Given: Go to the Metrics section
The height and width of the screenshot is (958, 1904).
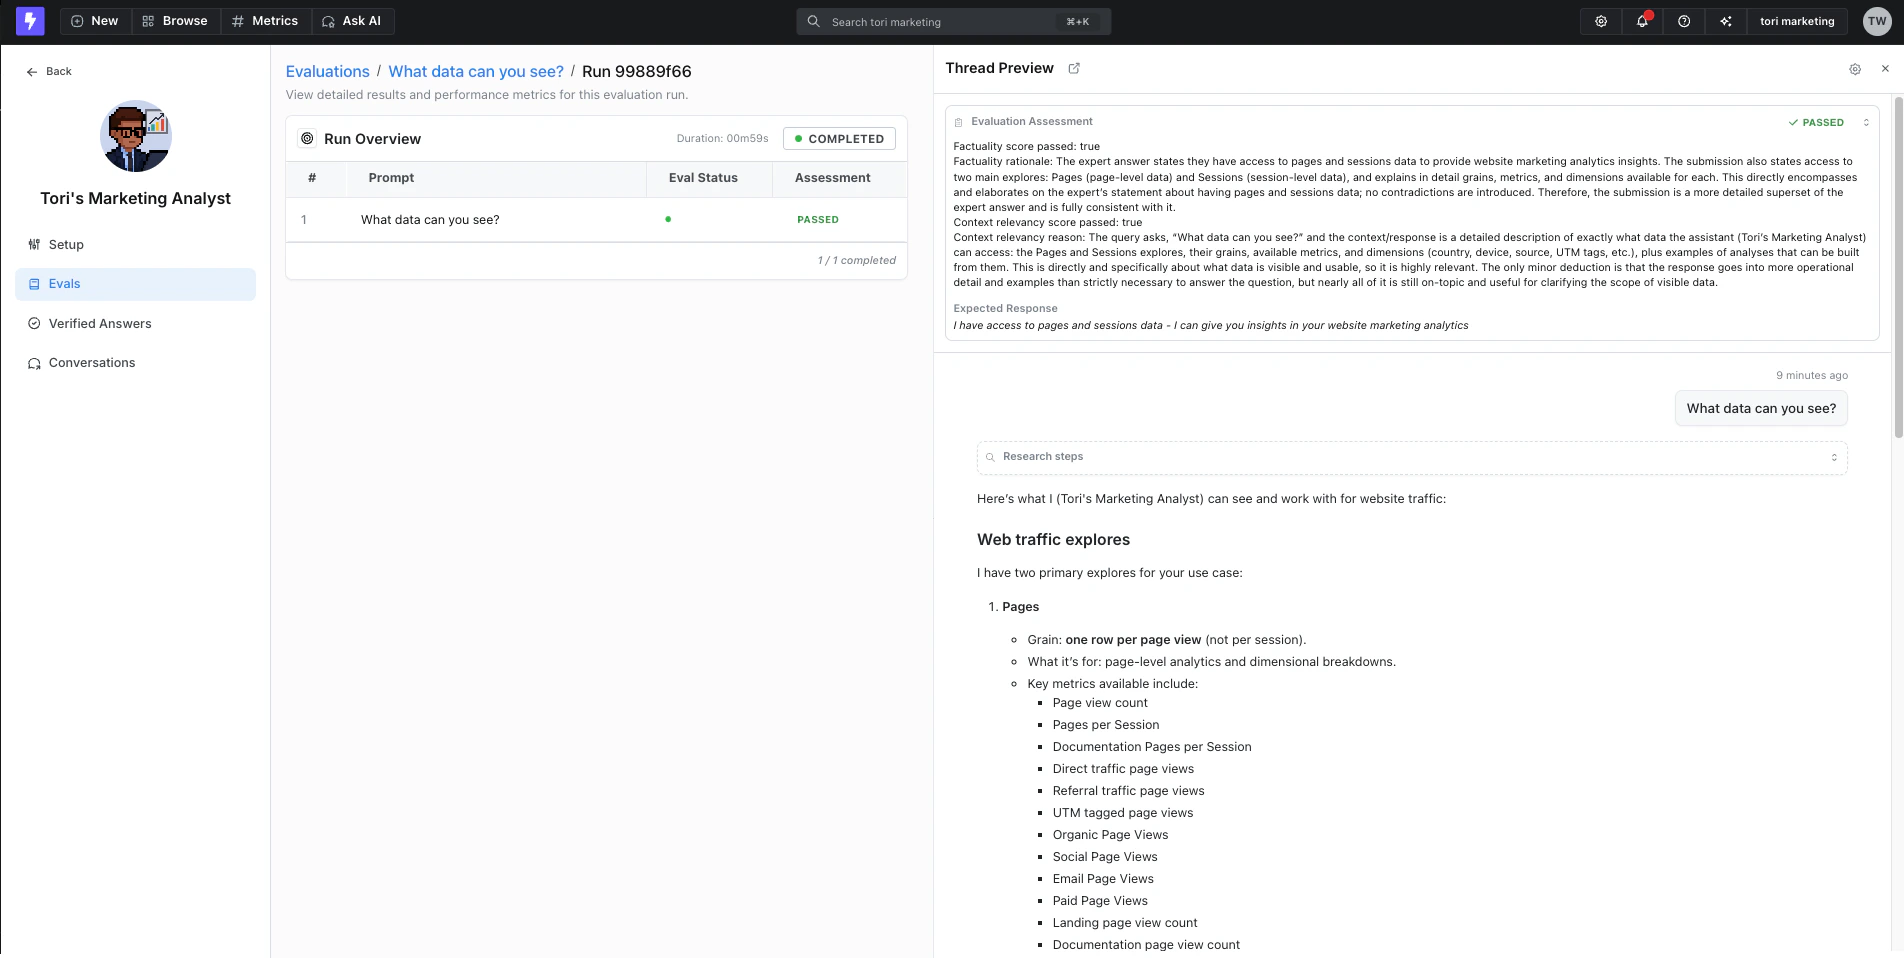Looking at the screenshot, I should pyautogui.click(x=265, y=21).
